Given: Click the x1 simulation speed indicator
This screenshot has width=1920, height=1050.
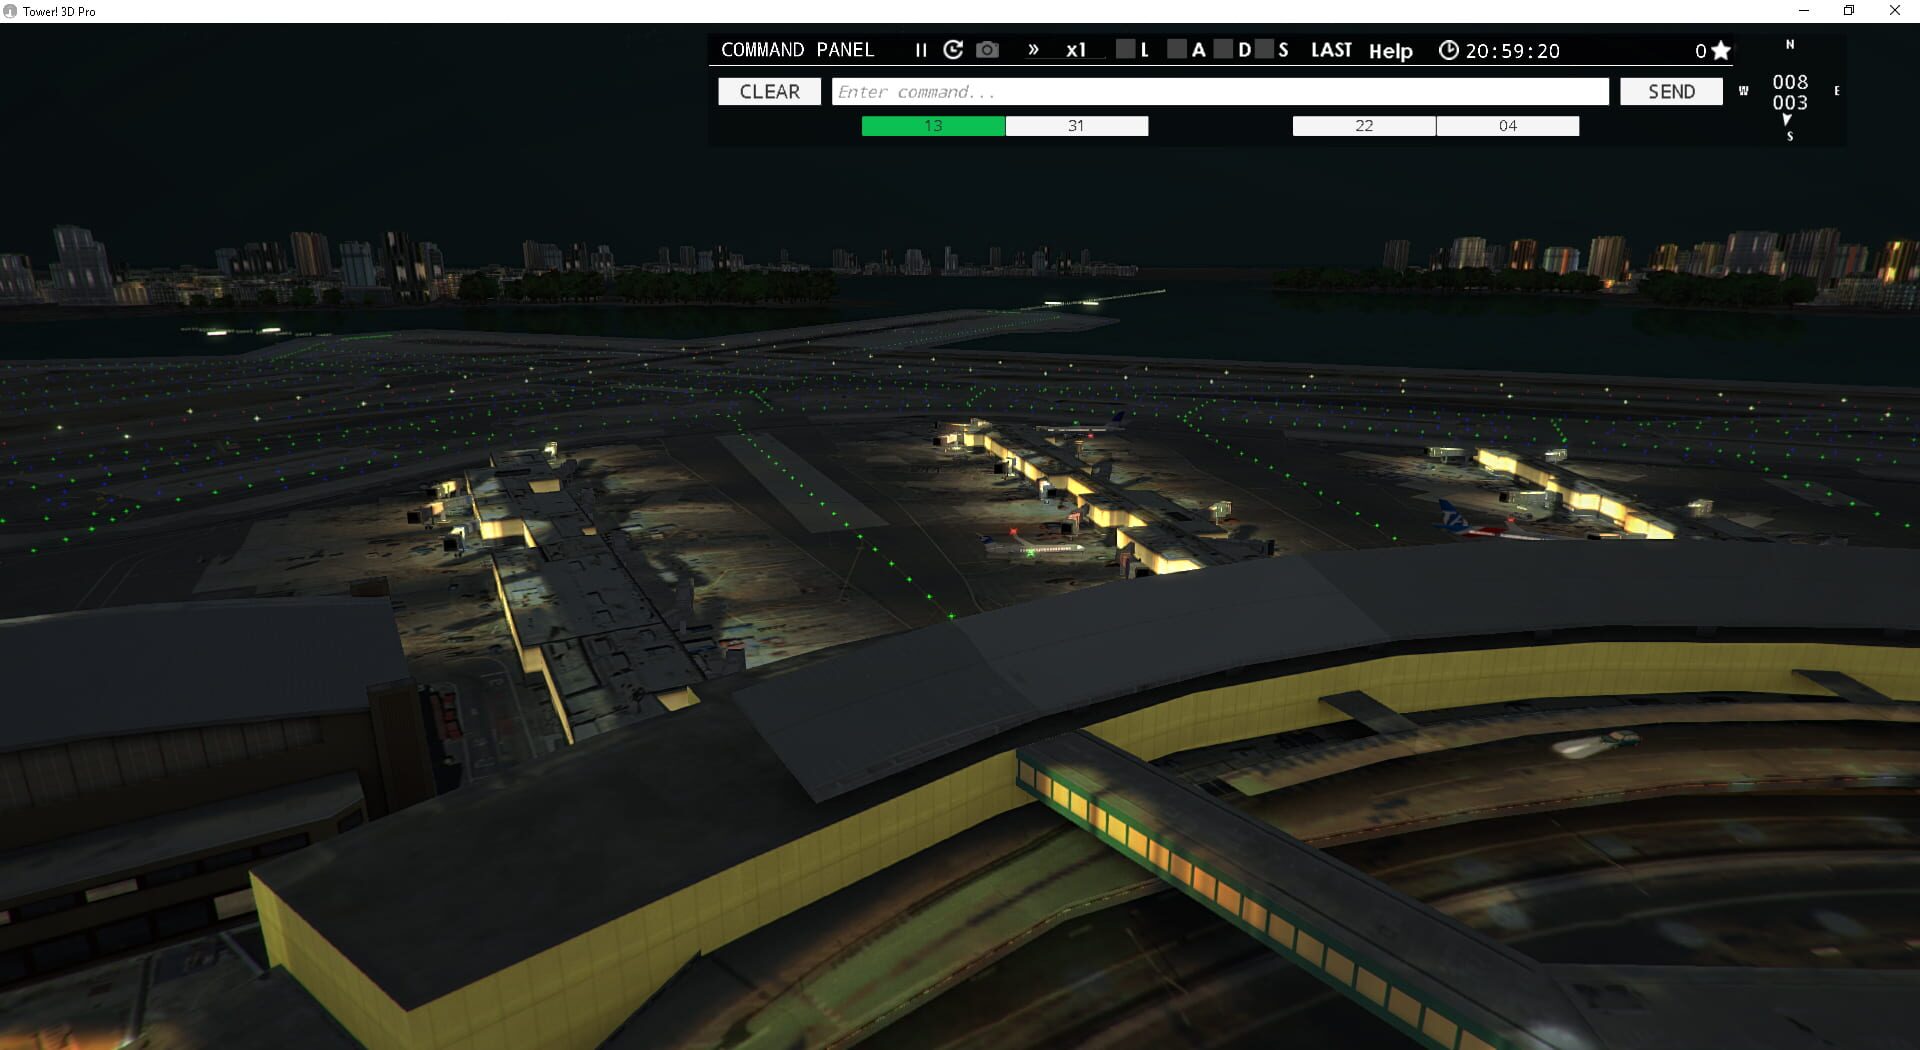Looking at the screenshot, I should [x=1076, y=50].
